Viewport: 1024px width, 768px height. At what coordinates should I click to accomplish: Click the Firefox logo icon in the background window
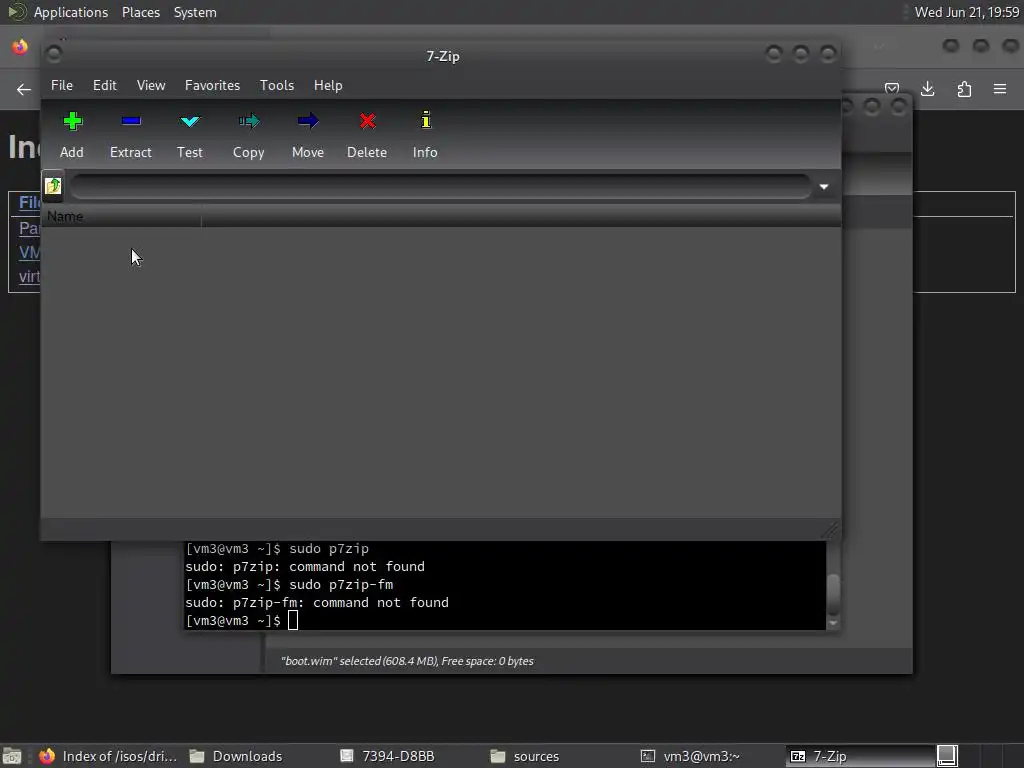[x=20, y=47]
